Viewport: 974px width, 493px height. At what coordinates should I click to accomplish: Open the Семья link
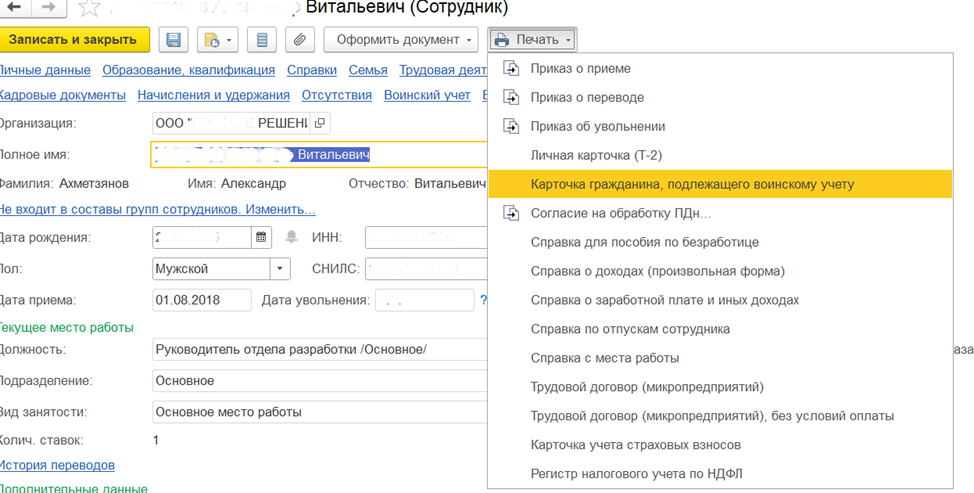(368, 70)
